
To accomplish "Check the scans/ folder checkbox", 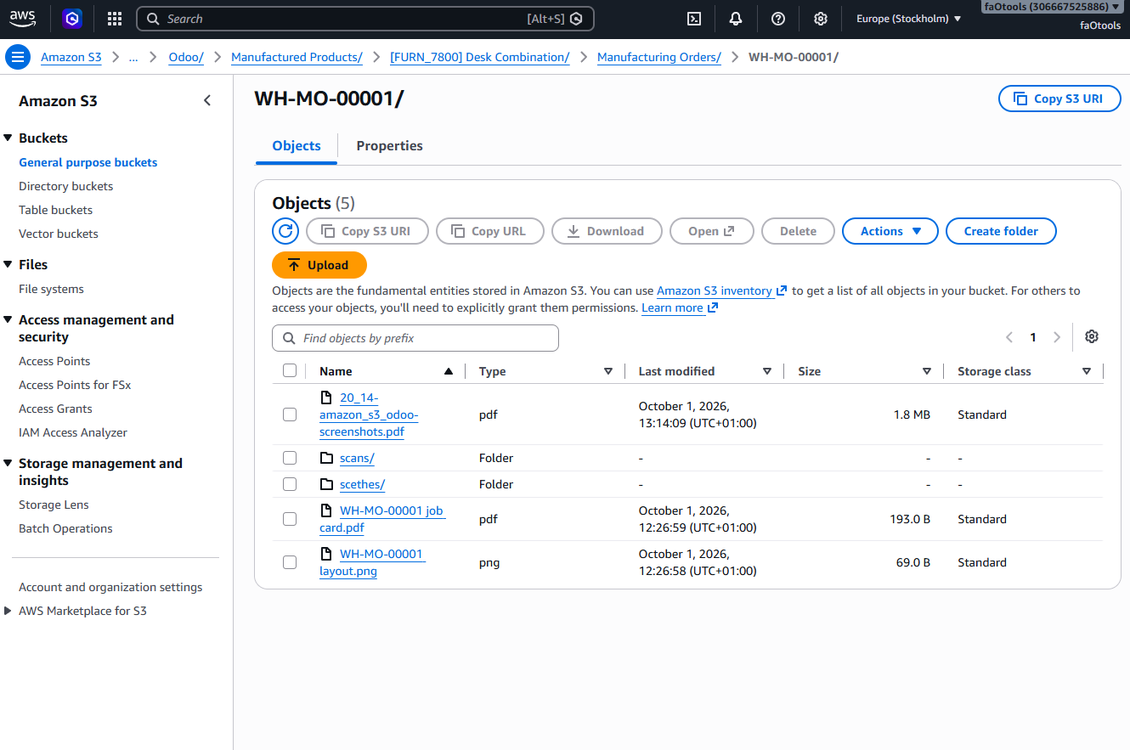I will pyautogui.click(x=290, y=458).
